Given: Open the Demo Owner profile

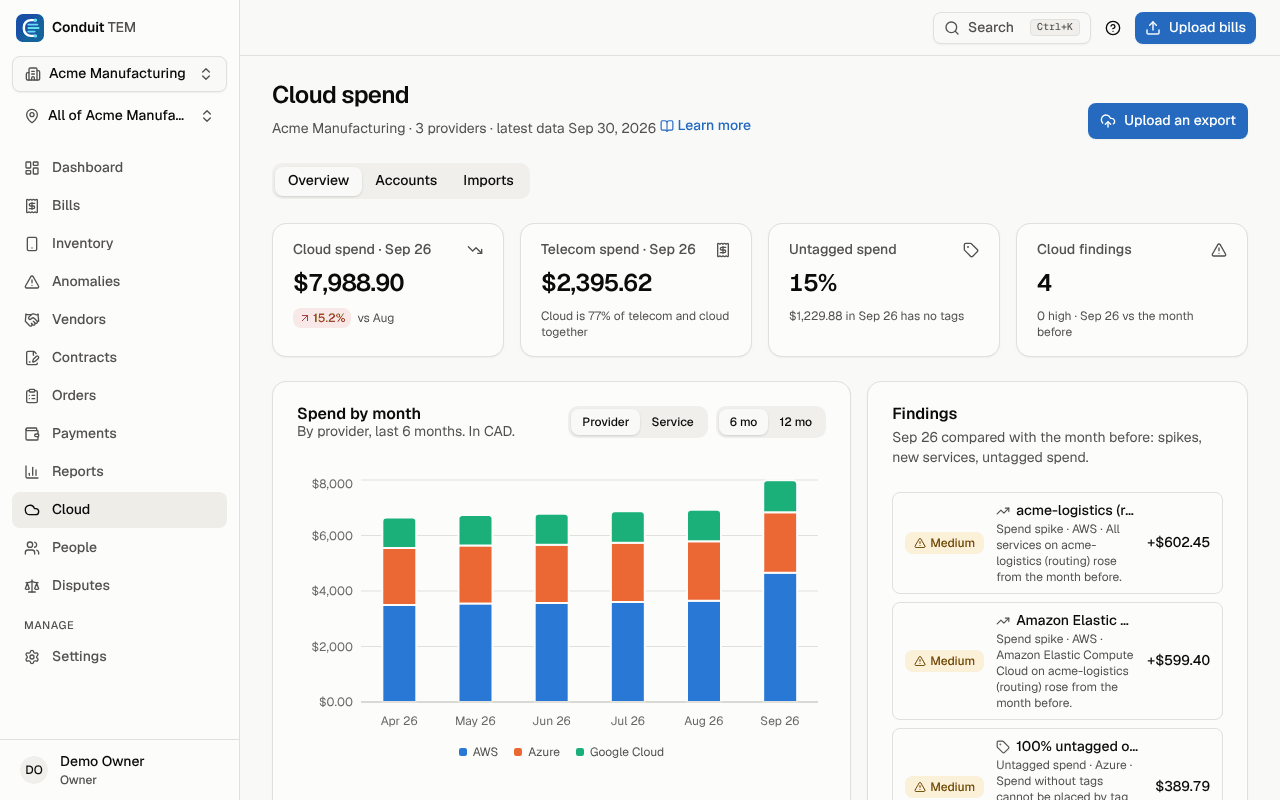Looking at the screenshot, I should [120, 770].
